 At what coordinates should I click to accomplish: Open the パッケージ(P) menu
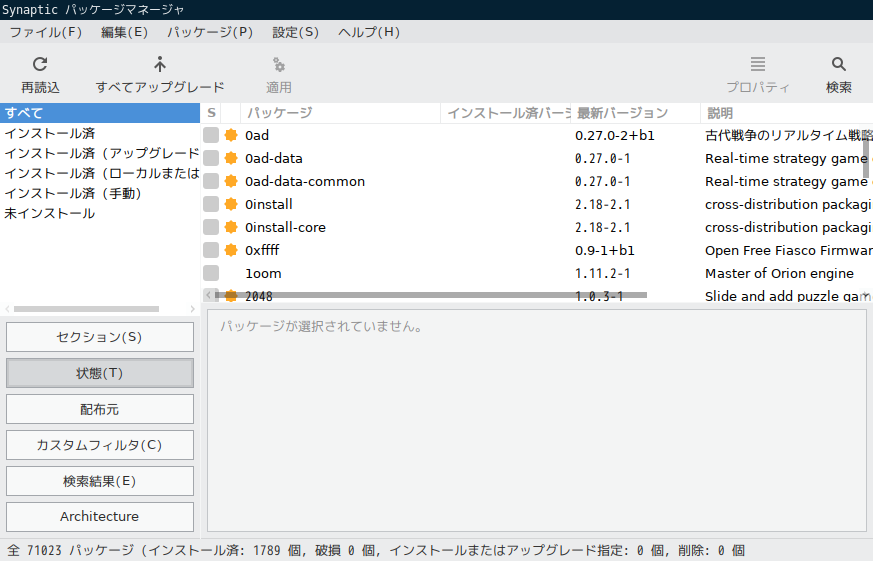[210, 32]
